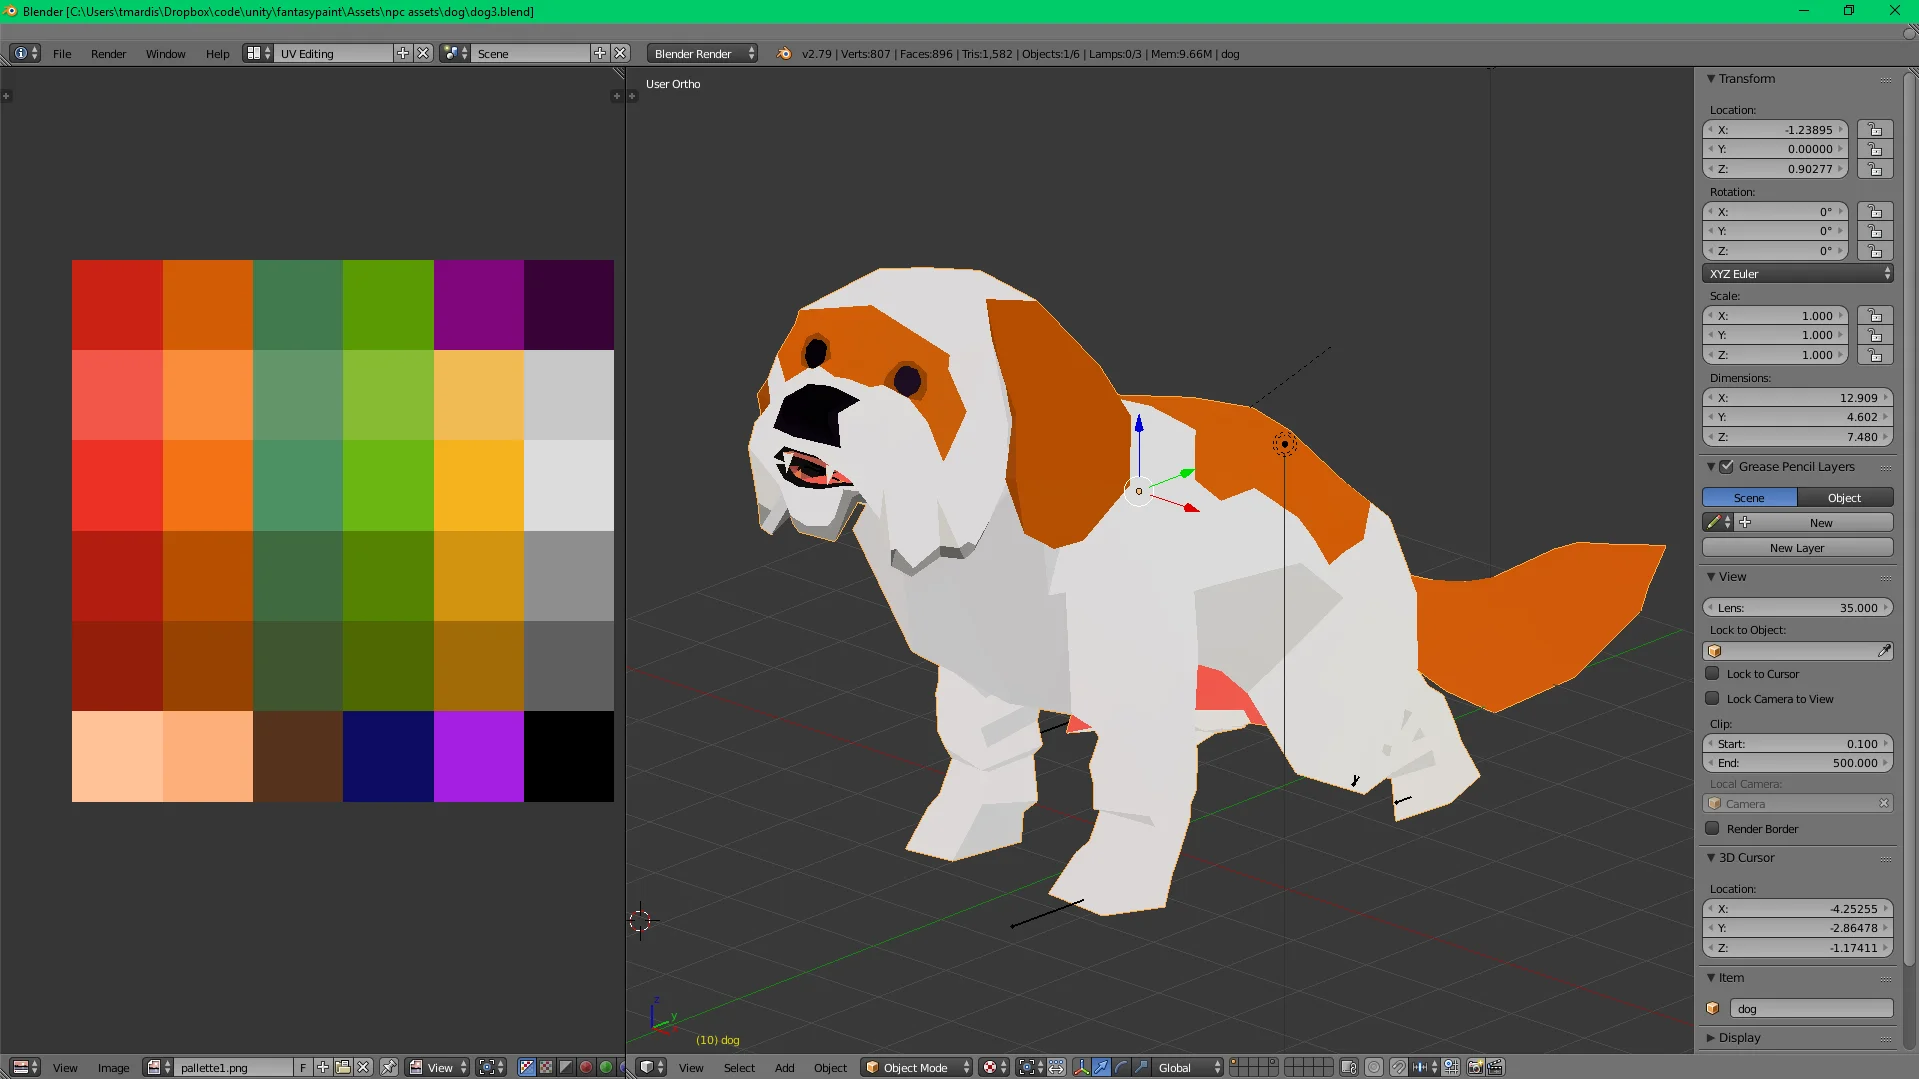Open the Add menu in 3D view
This screenshot has width=1919, height=1079.
pos(784,1068)
